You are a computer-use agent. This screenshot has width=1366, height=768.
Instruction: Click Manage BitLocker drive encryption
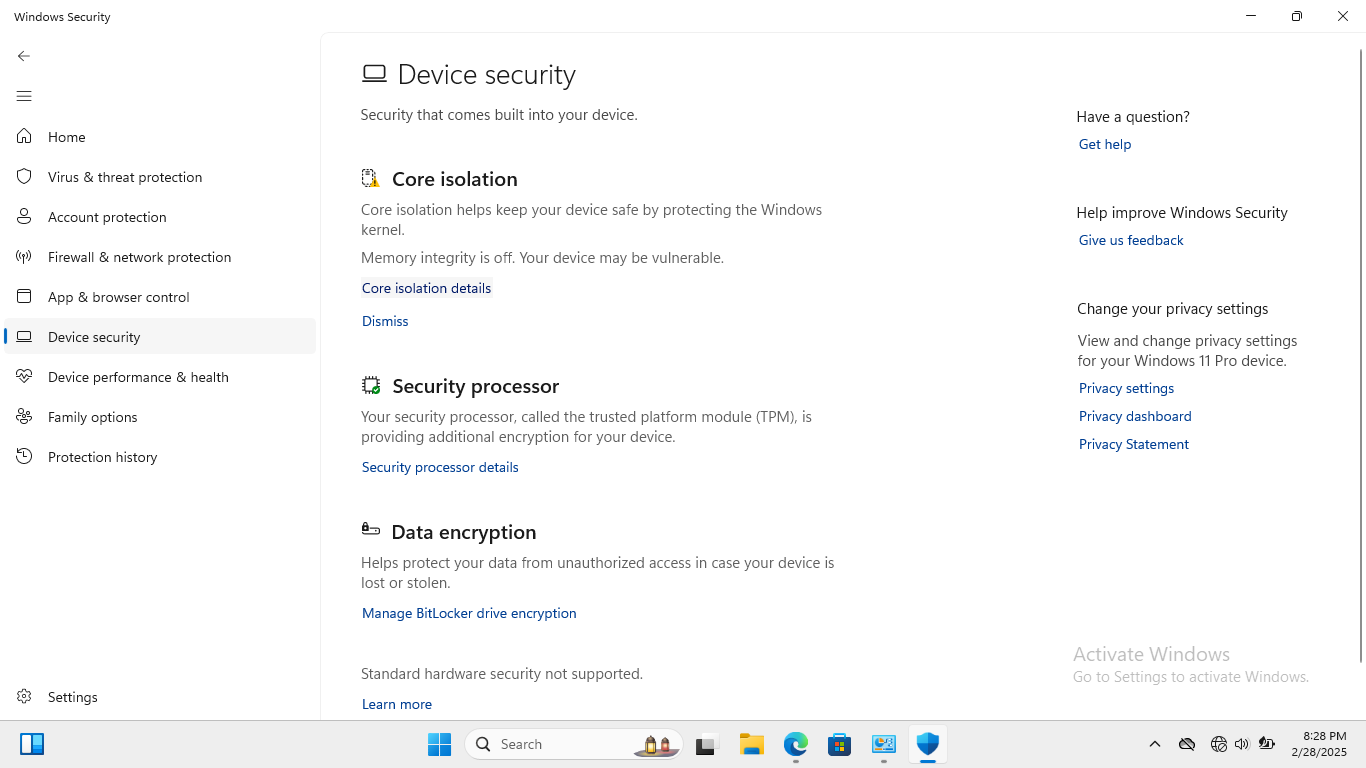(469, 613)
